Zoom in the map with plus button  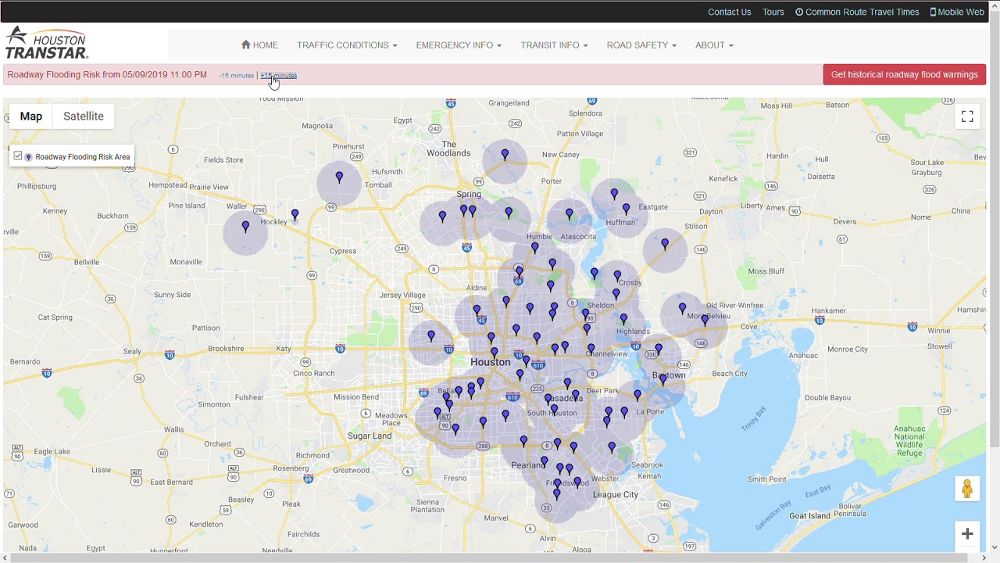967,534
